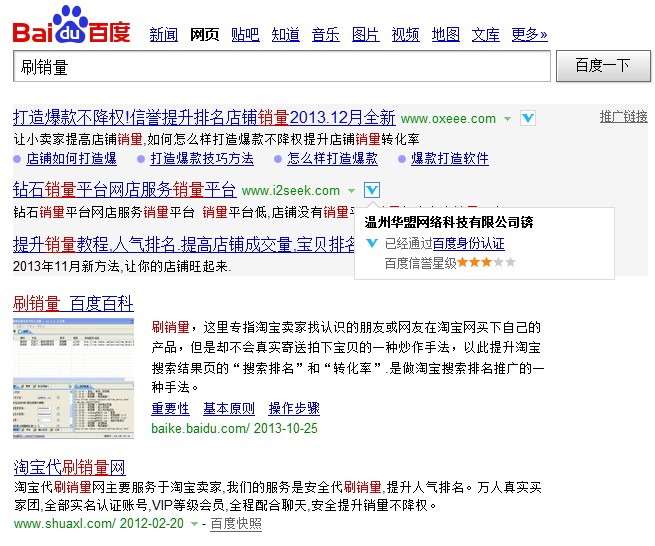Image resolution: width=655 pixels, height=546 pixels.
Task: Select the 网页 tab
Action: (204, 34)
